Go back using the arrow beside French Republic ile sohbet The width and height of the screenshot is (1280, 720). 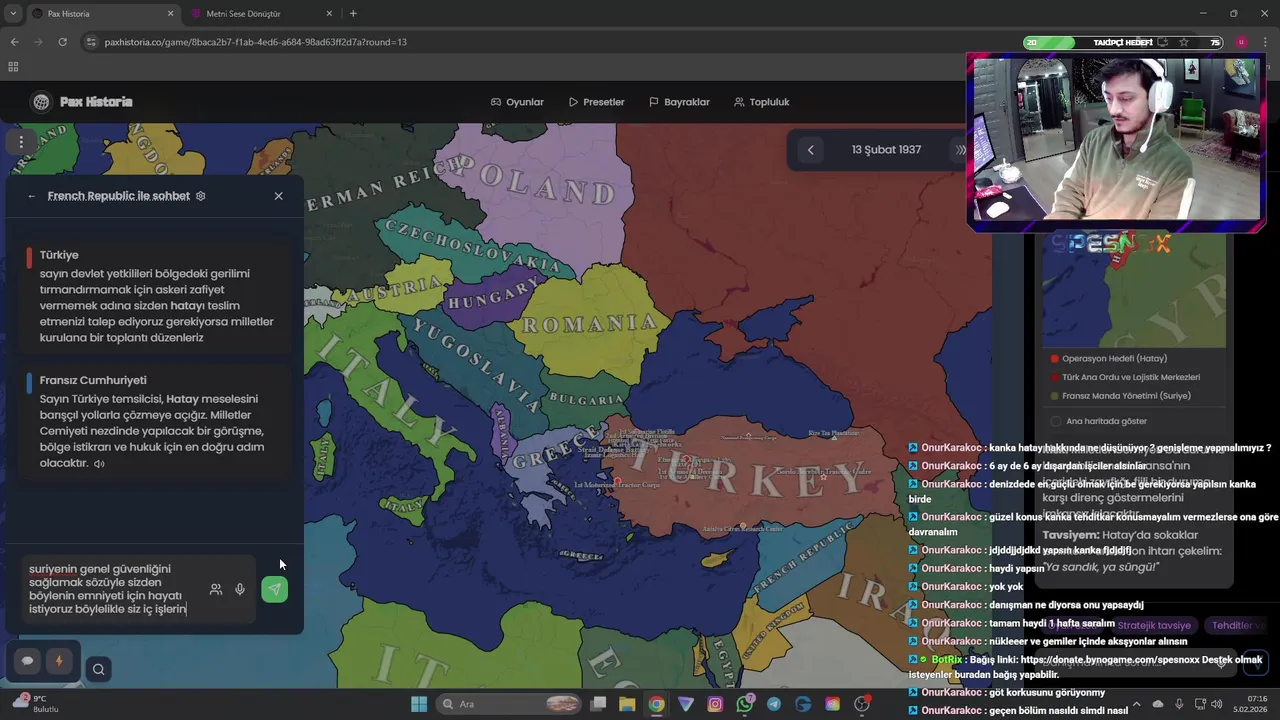click(x=31, y=196)
